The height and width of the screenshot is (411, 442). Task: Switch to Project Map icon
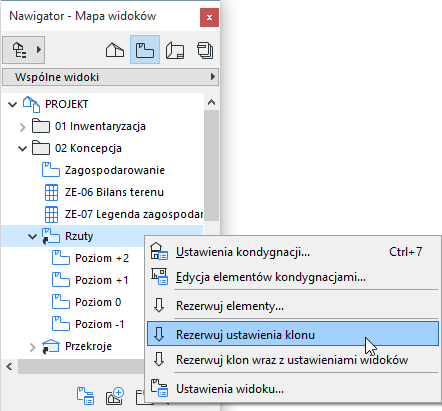[x=115, y=50]
